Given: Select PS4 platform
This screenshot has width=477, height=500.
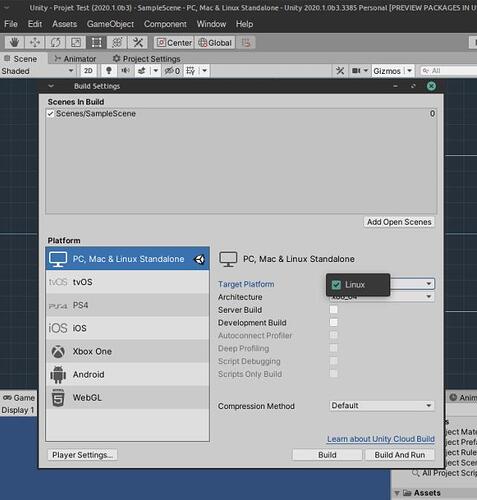Looking at the screenshot, I should [x=127, y=305].
